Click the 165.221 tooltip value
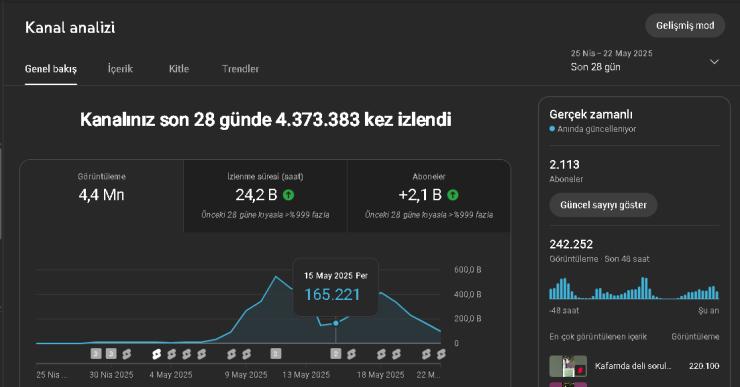This screenshot has height=387, width=740. coord(332,294)
